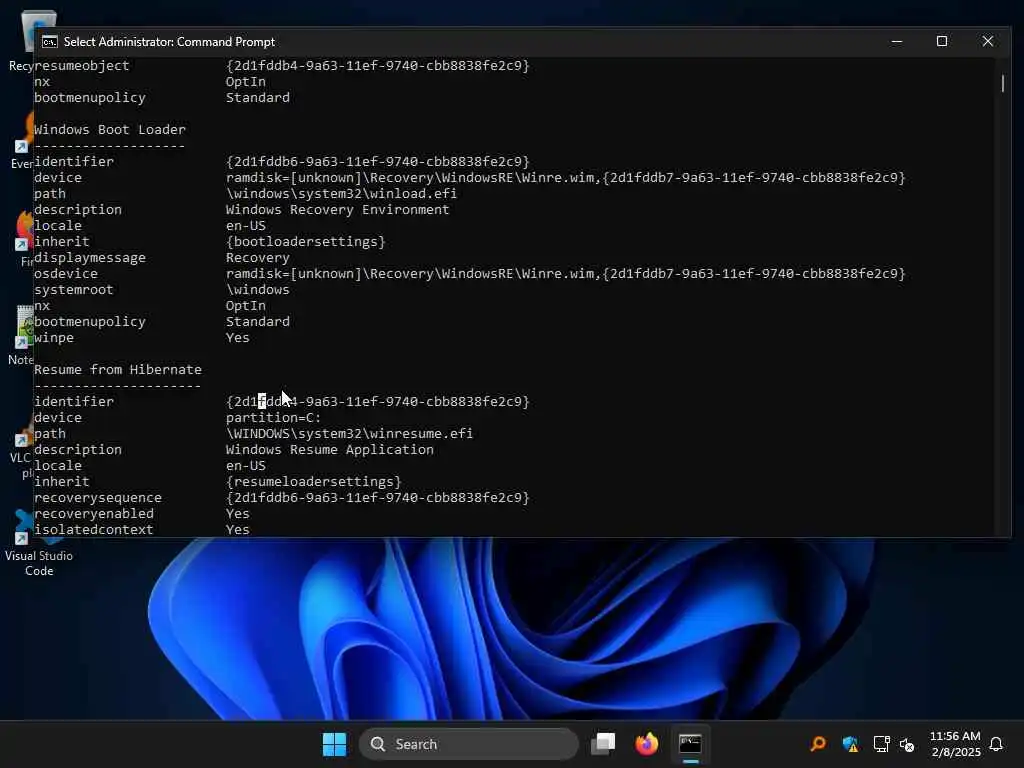Click the 'Windows Boot Loader' heading text

point(110,129)
